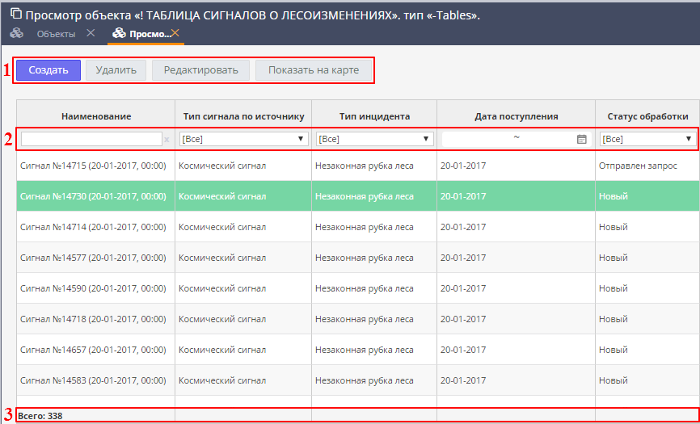The height and width of the screenshot is (424, 700).
Task: Type in the Наименование filter field
Action: pos(91,139)
